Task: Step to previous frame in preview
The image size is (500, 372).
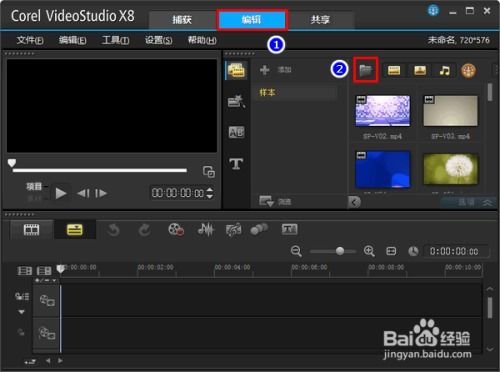Action: click(83, 193)
